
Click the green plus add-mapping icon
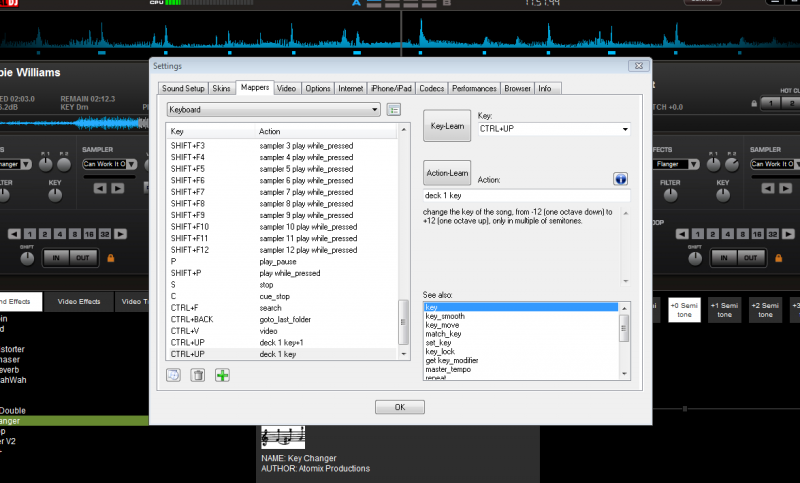pos(221,375)
